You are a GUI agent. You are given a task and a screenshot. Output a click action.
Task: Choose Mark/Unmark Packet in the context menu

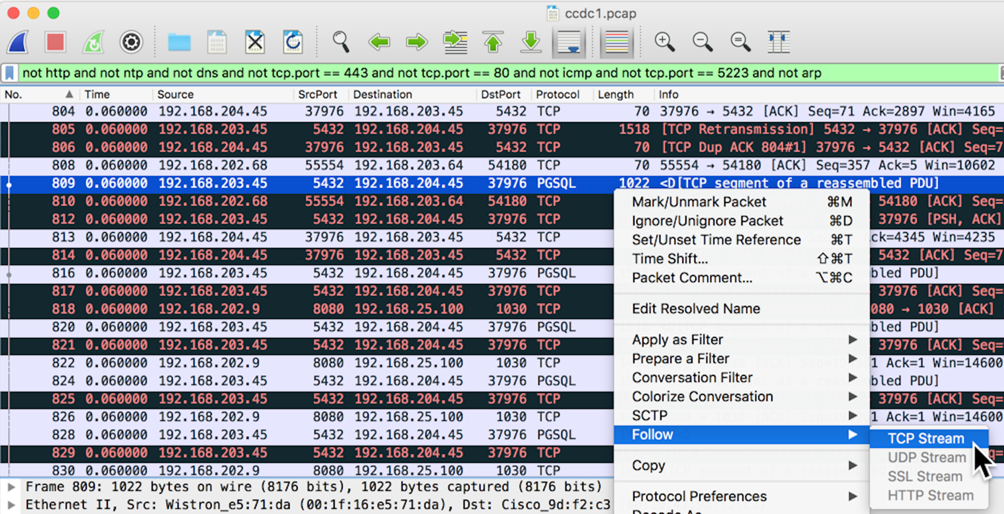pos(742,202)
